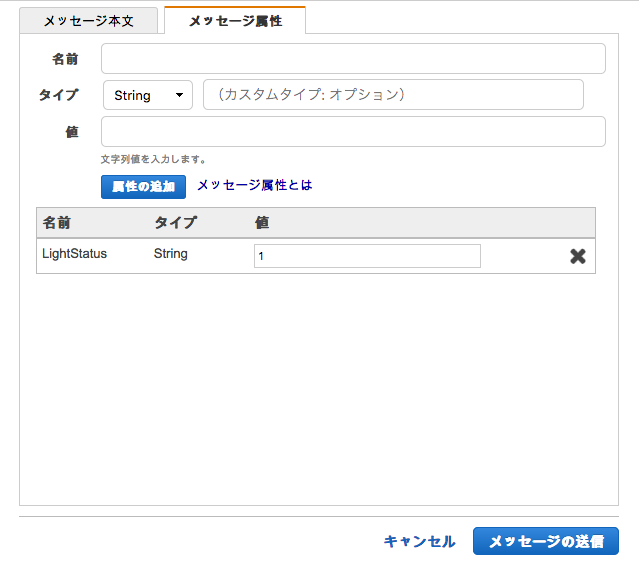
Task: Edit the LightStatus value field containing 1
Action: [367, 256]
